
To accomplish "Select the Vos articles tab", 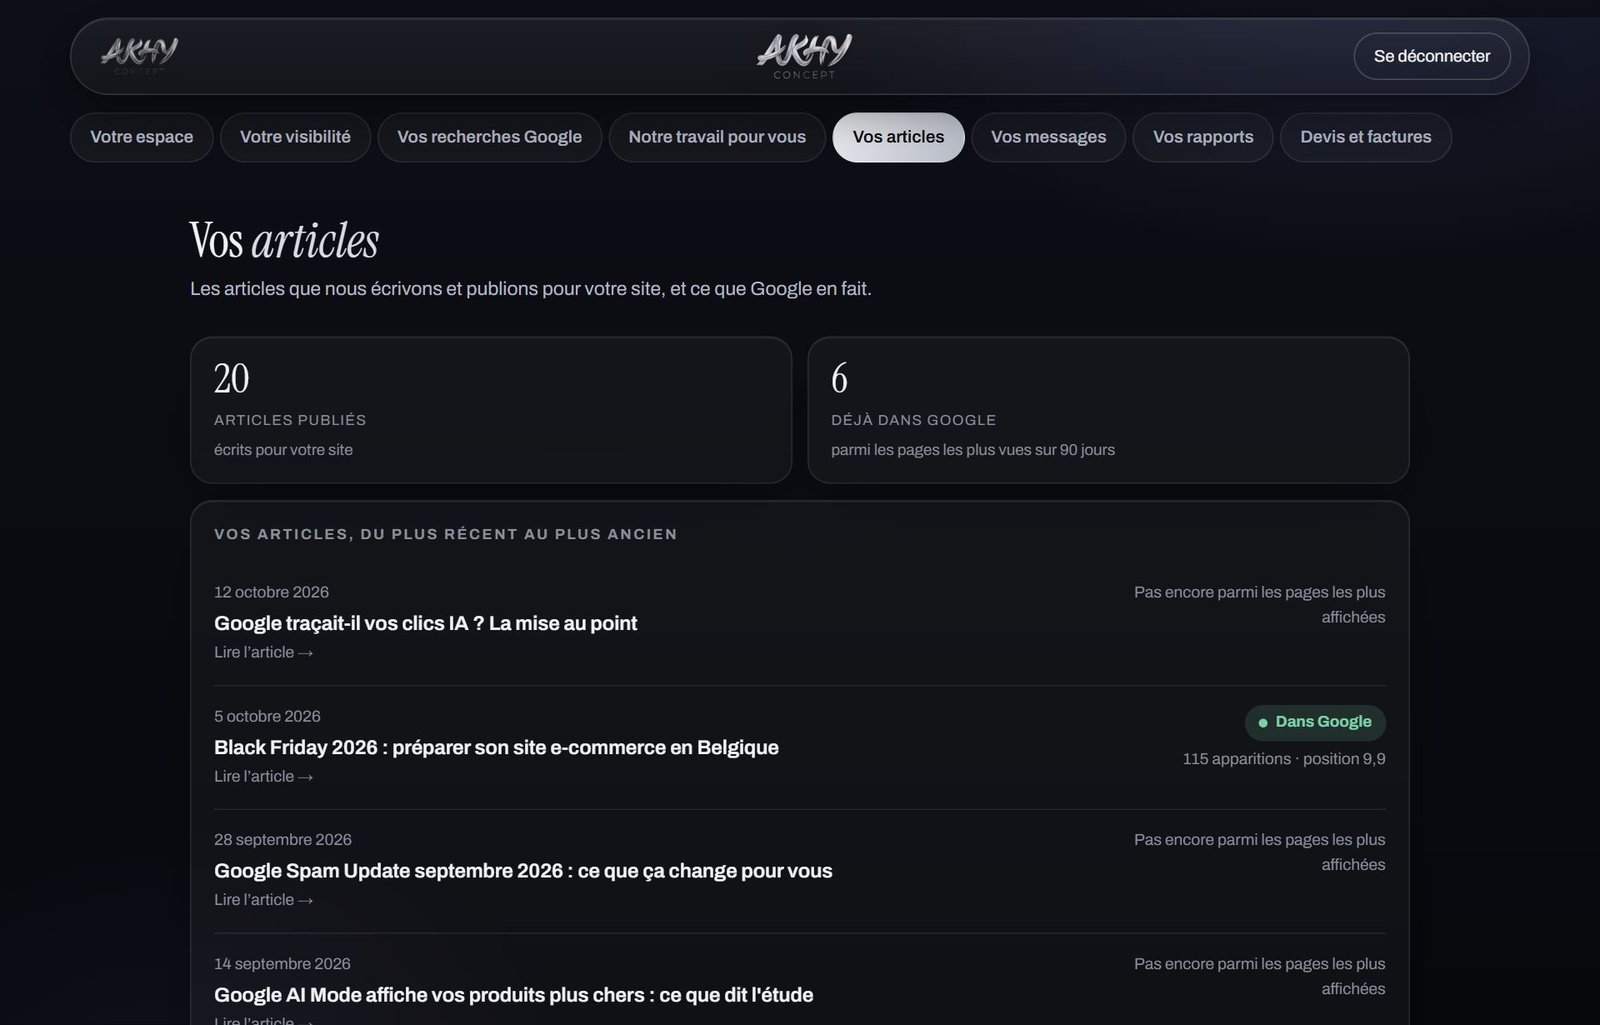I will [x=898, y=137].
